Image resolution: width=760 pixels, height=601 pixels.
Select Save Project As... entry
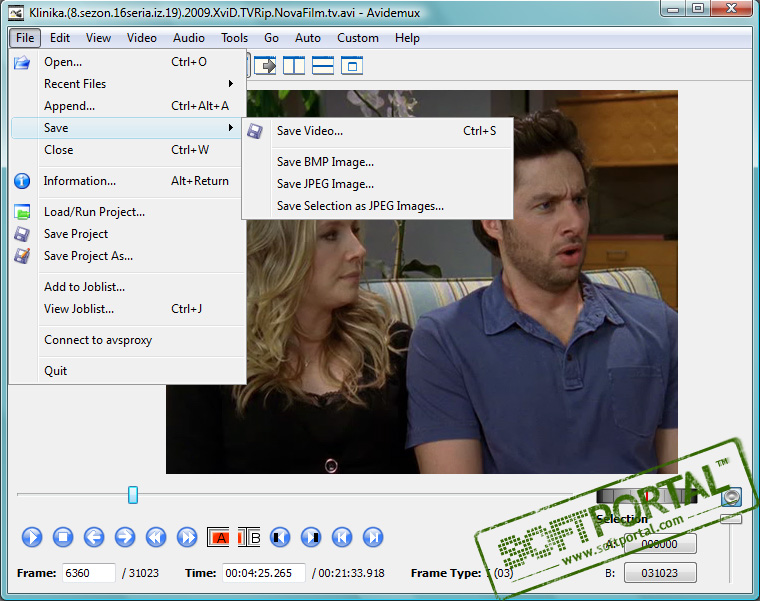[x=127, y=256]
